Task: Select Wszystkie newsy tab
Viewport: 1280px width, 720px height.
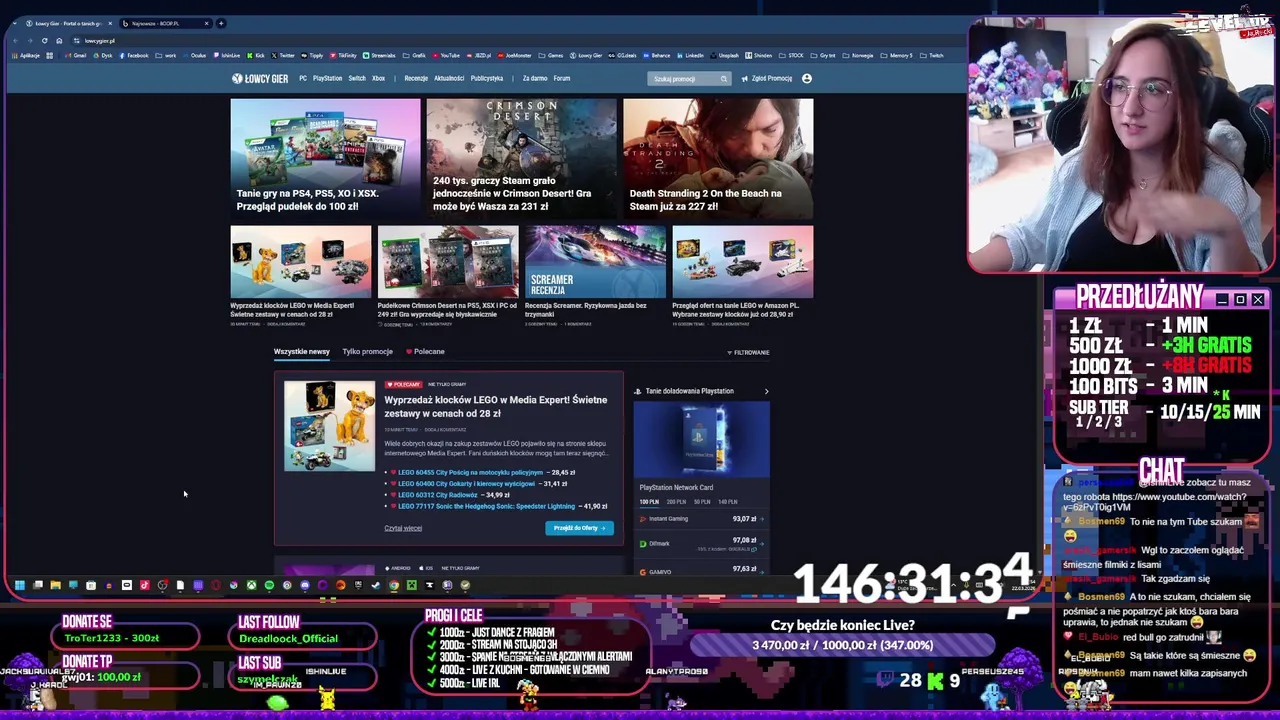Action: 301,351
